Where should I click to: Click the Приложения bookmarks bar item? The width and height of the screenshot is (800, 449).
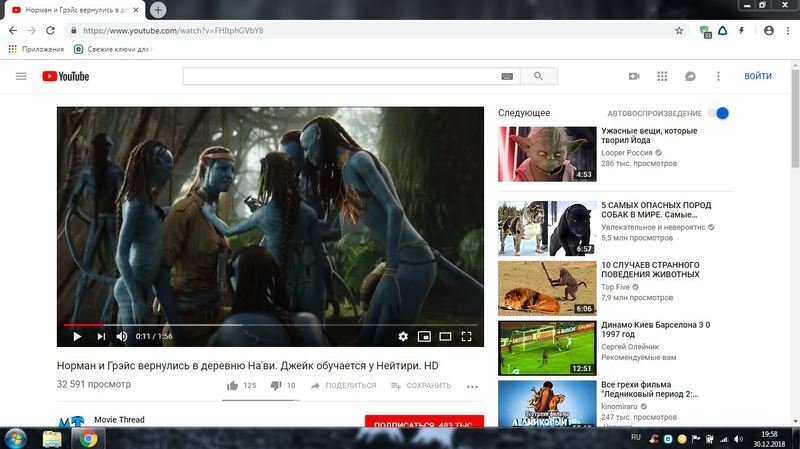pos(36,48)
